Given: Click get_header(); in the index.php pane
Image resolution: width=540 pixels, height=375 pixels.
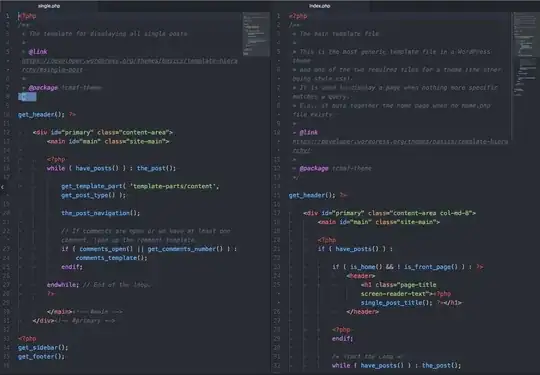Looking at the screenshot, I should 312,195.
